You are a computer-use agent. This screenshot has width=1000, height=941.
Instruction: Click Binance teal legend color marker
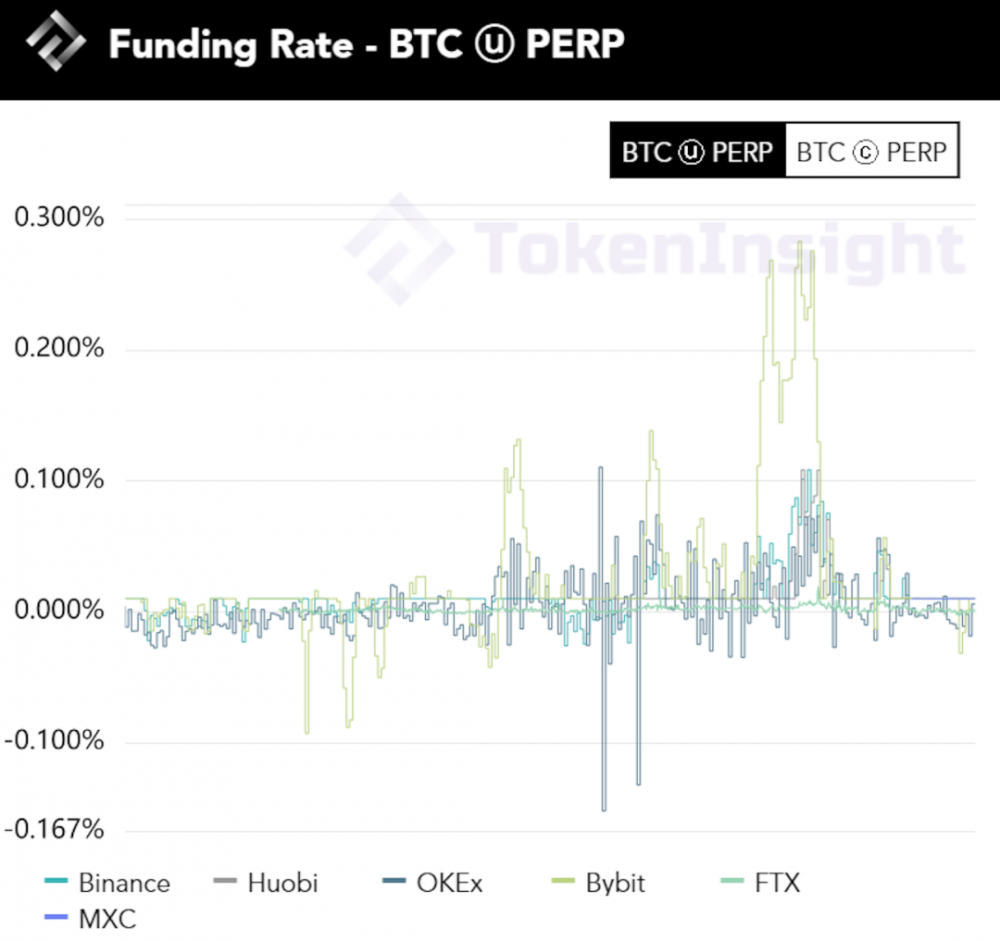tap(57, 883)
